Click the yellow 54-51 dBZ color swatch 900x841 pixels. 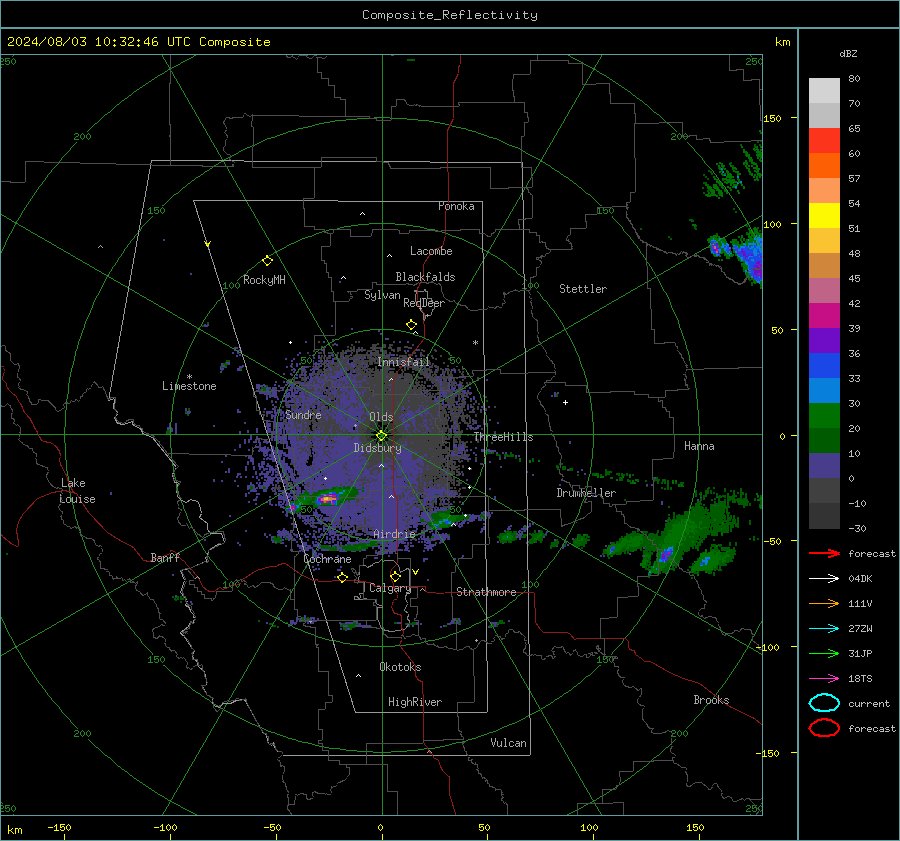[824, 216]
